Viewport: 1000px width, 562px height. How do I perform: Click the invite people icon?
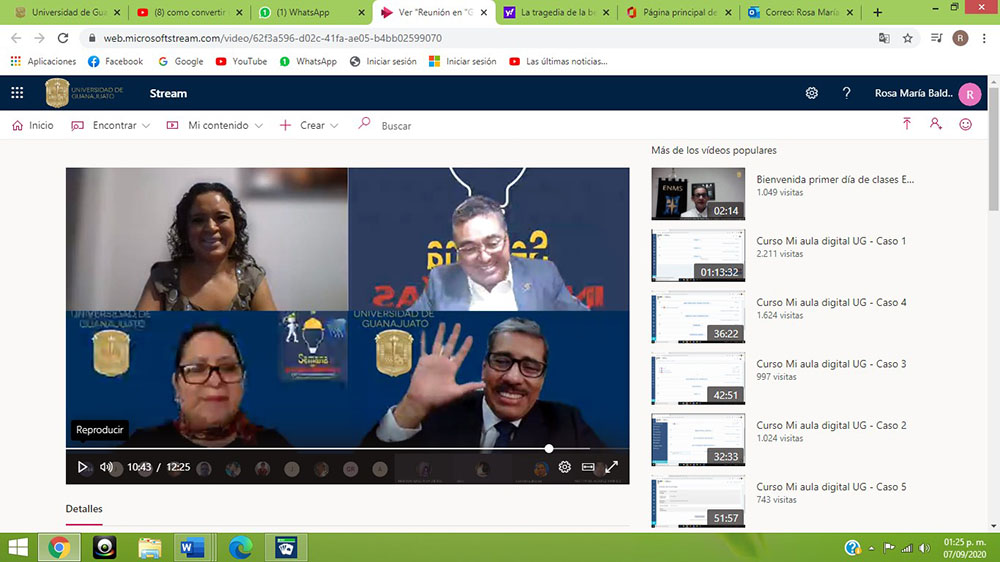point(936,125)
